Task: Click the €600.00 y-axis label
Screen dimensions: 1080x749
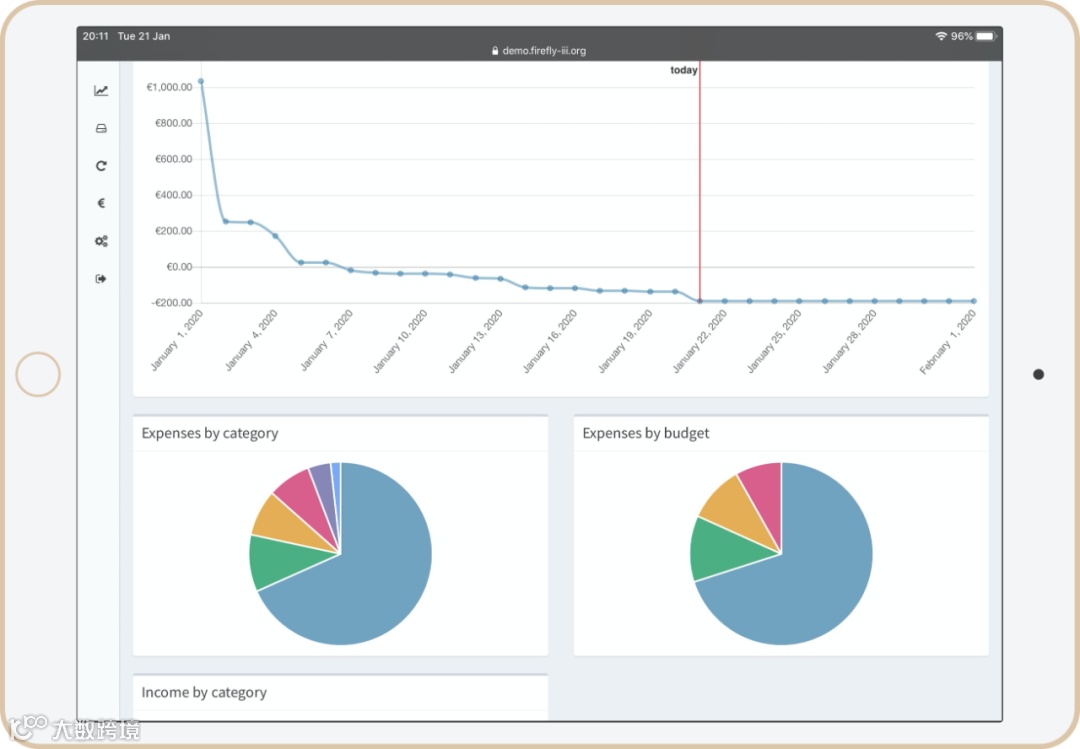Action: [174, 158]
